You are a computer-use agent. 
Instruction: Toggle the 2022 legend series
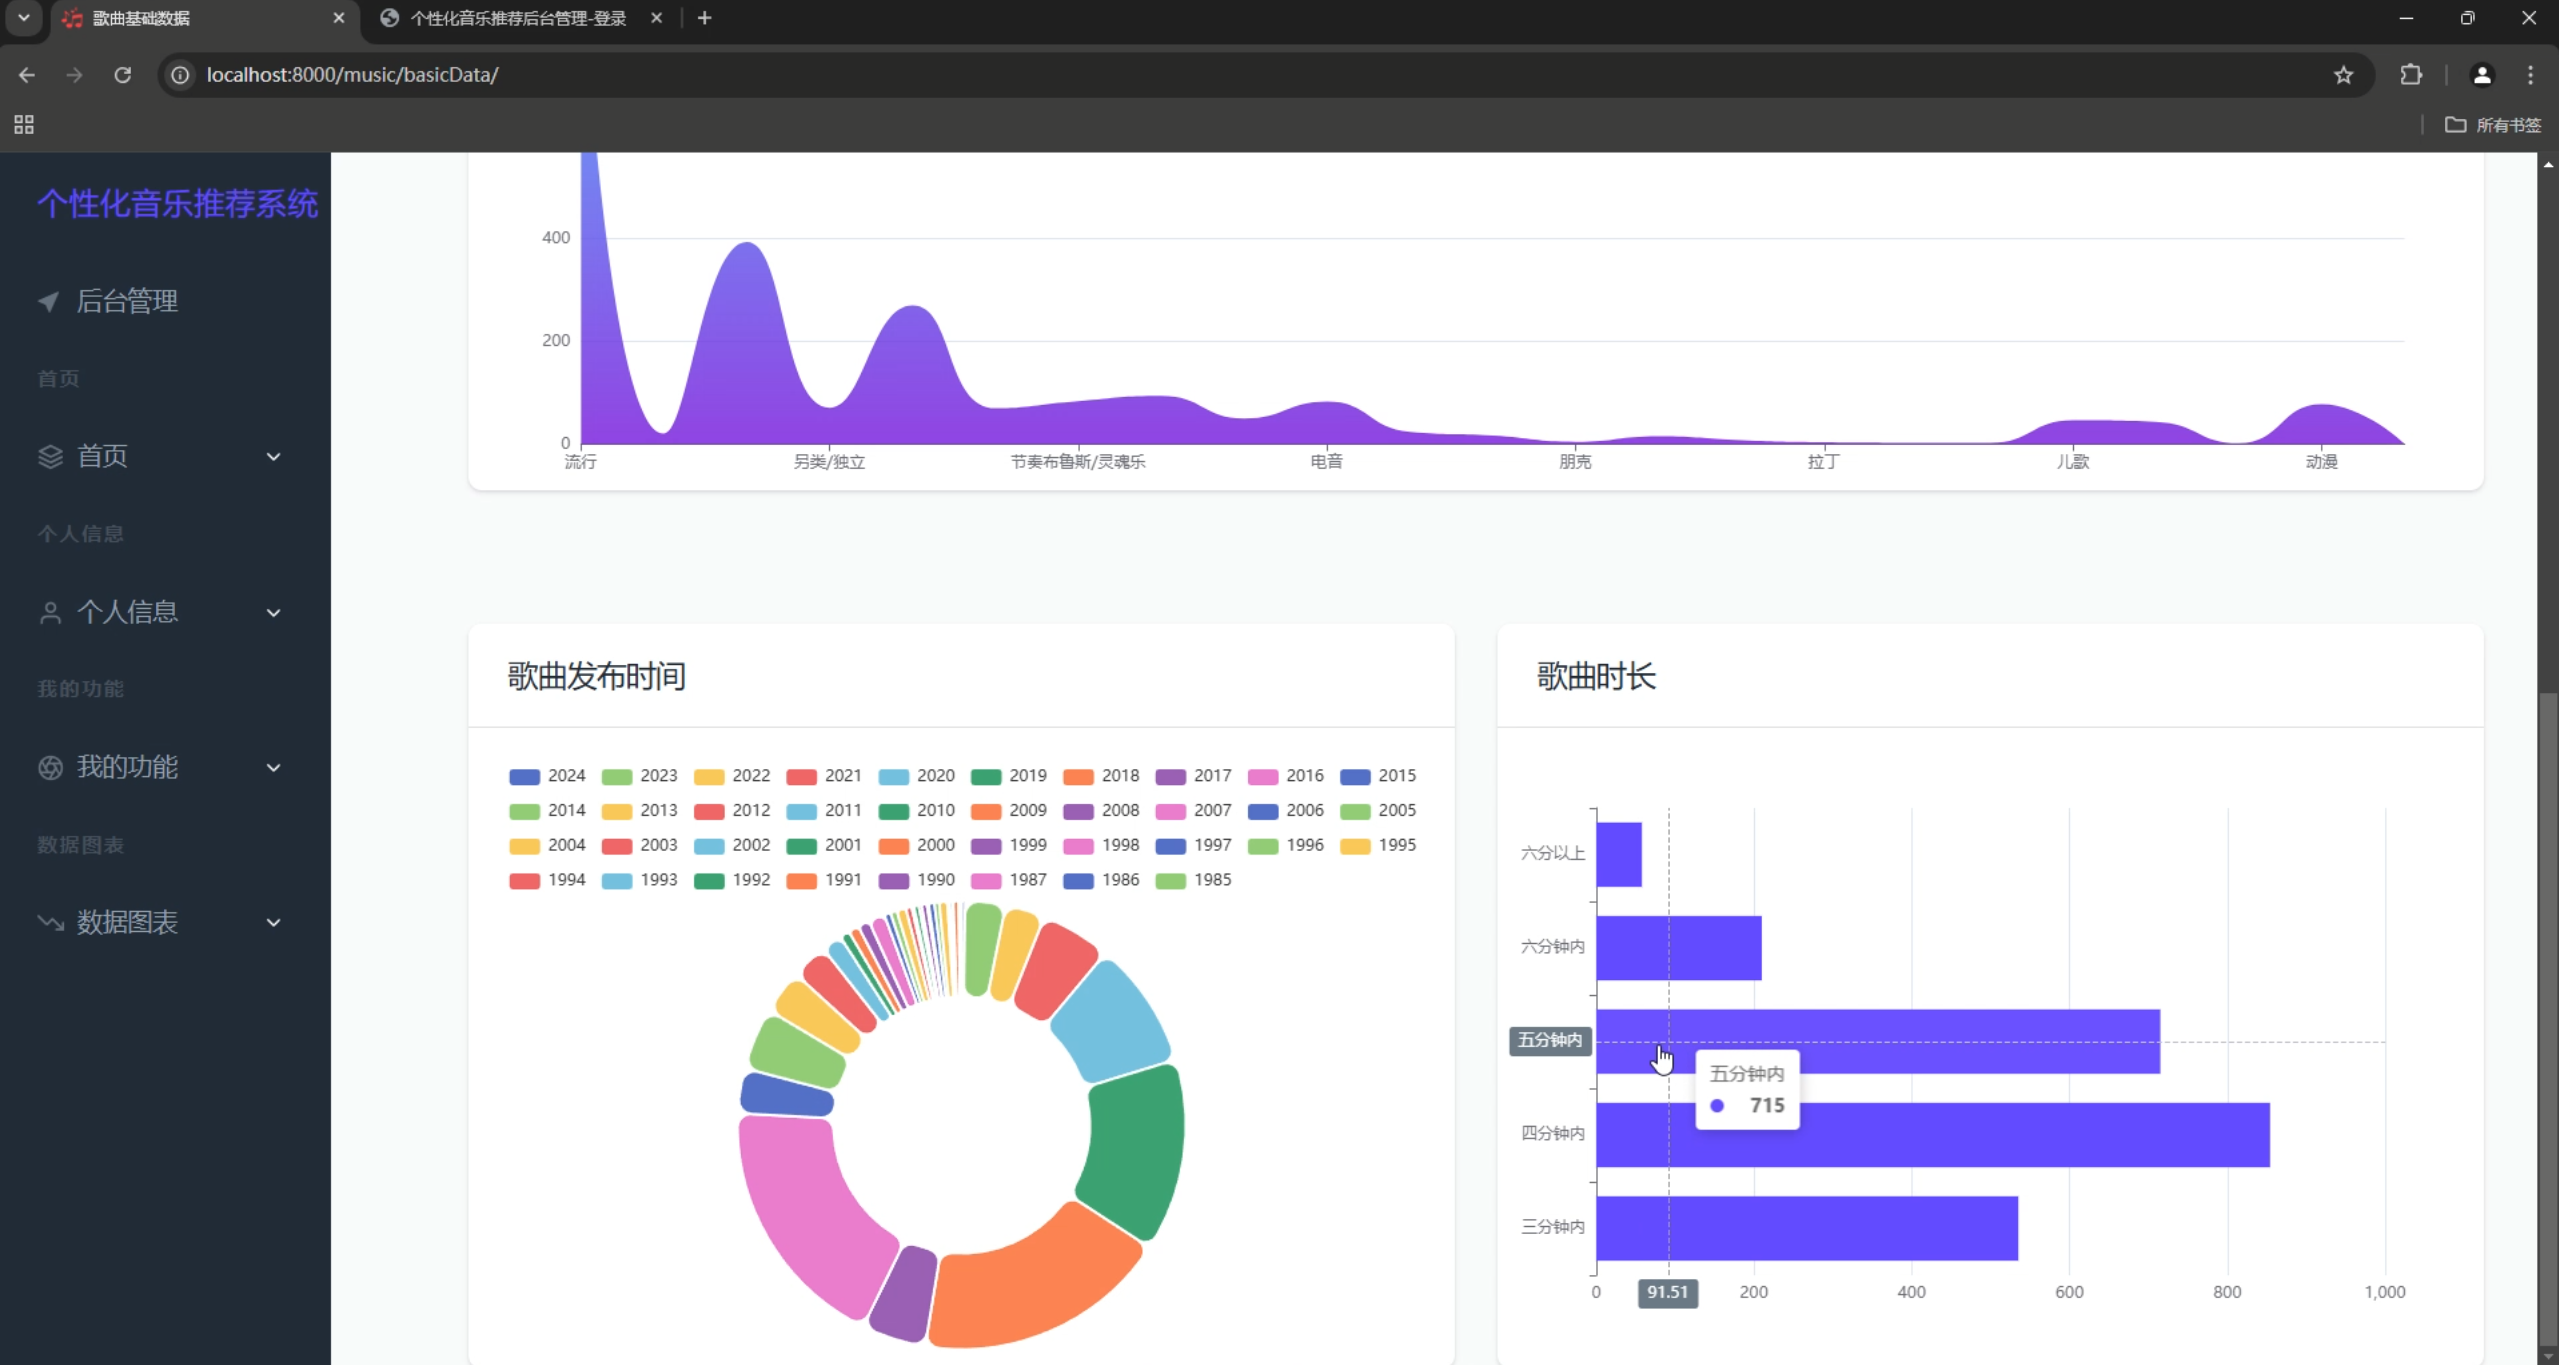732,776
